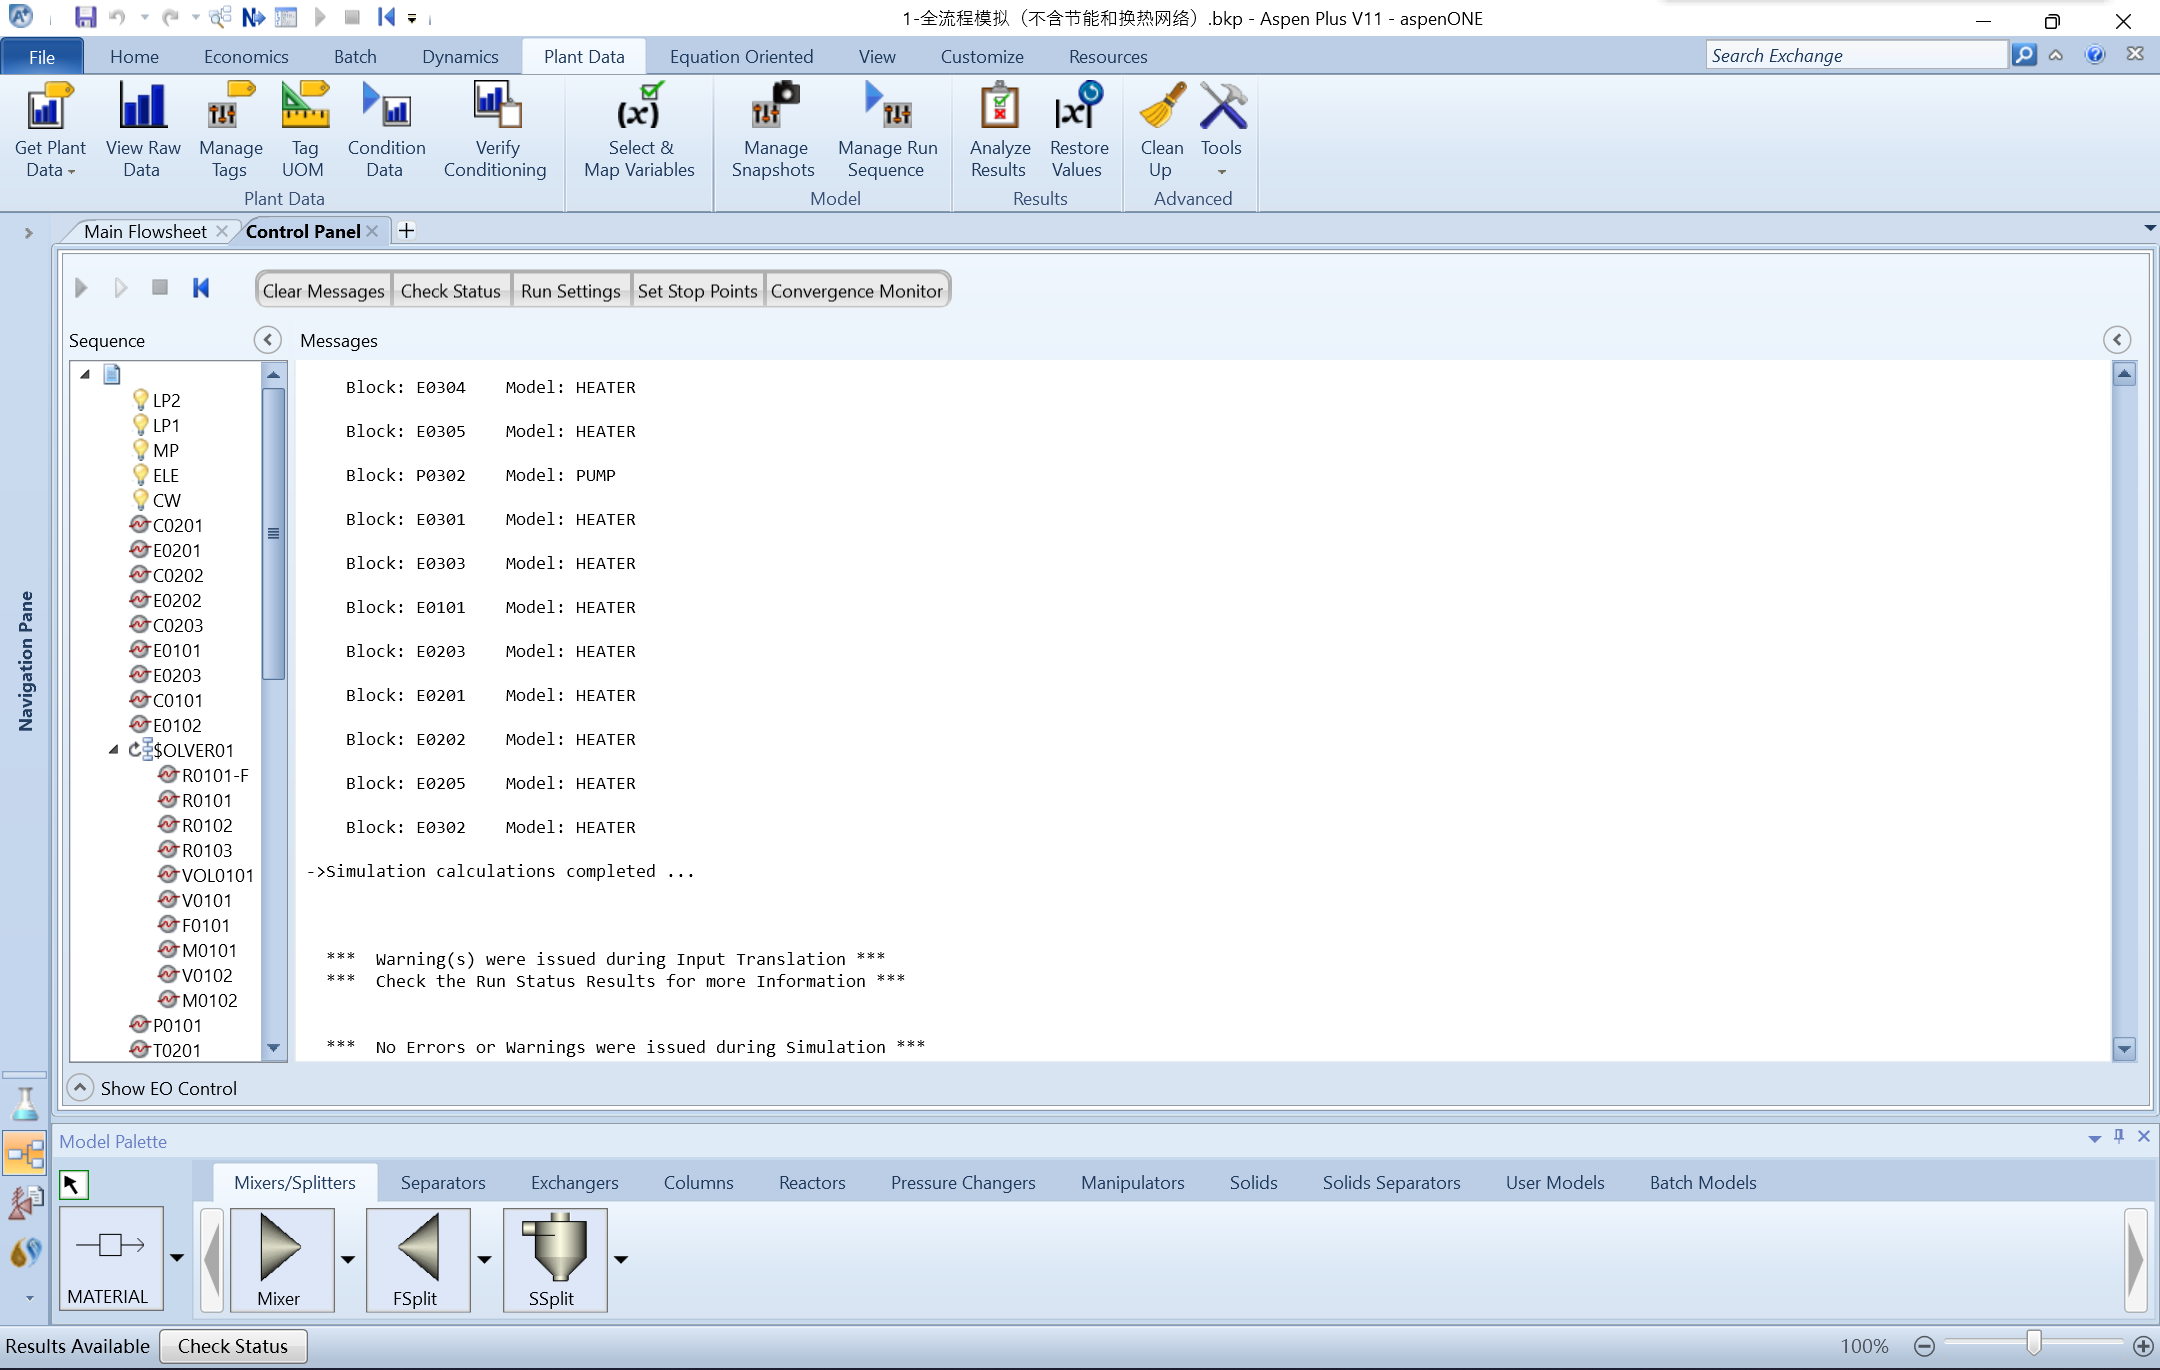This screenshot has width=2160, height=1370.
Task: Collapse the Sequence pane
Action: tap(267, 340)
